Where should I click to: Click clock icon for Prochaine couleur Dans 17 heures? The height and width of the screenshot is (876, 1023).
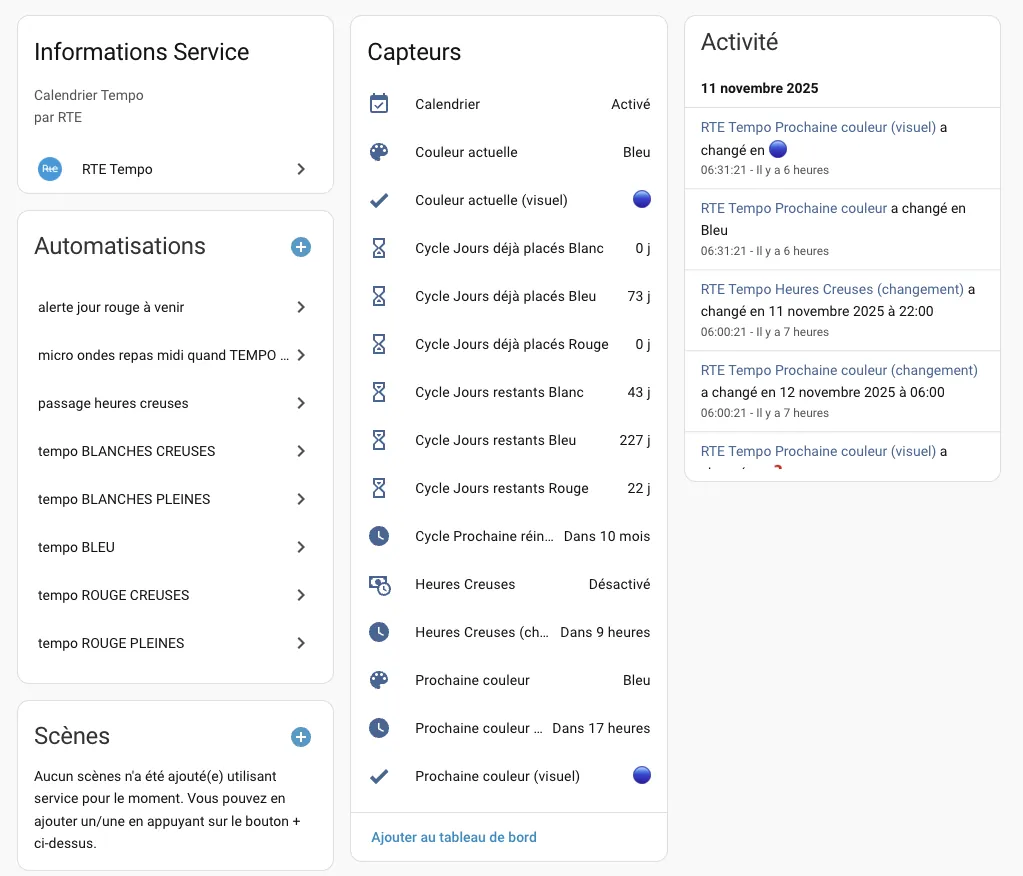click(x=379, y=728)
